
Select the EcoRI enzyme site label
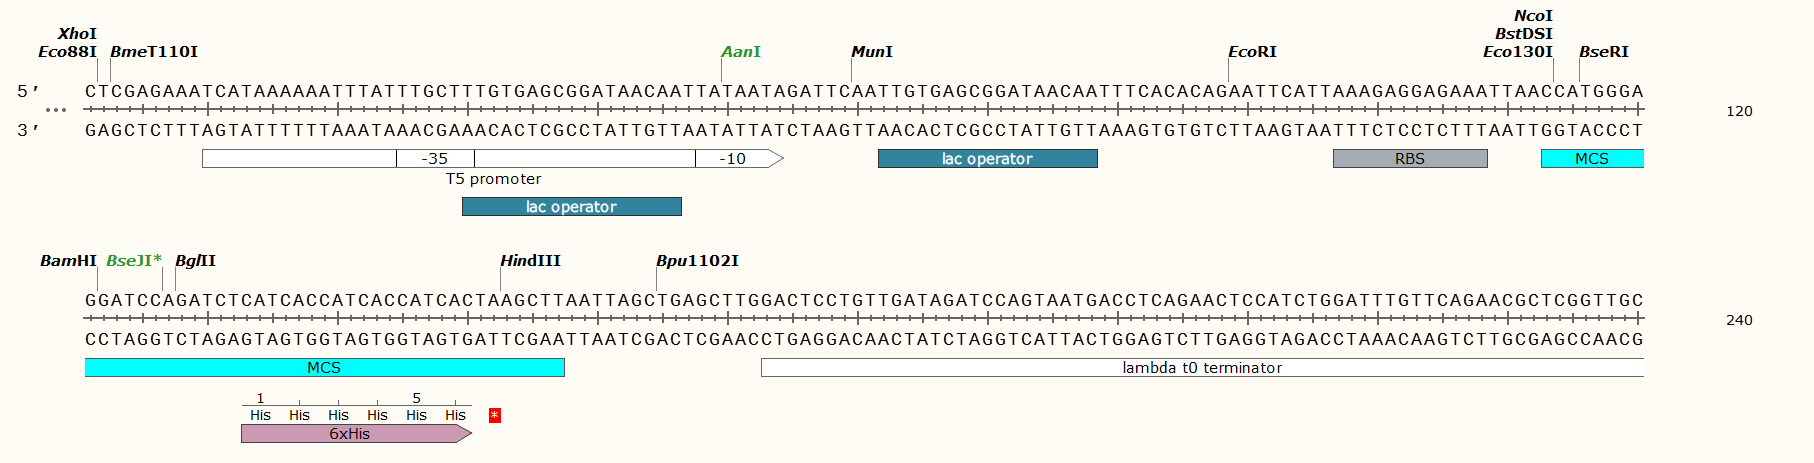pyautogui.click(x=1252, y=52)
